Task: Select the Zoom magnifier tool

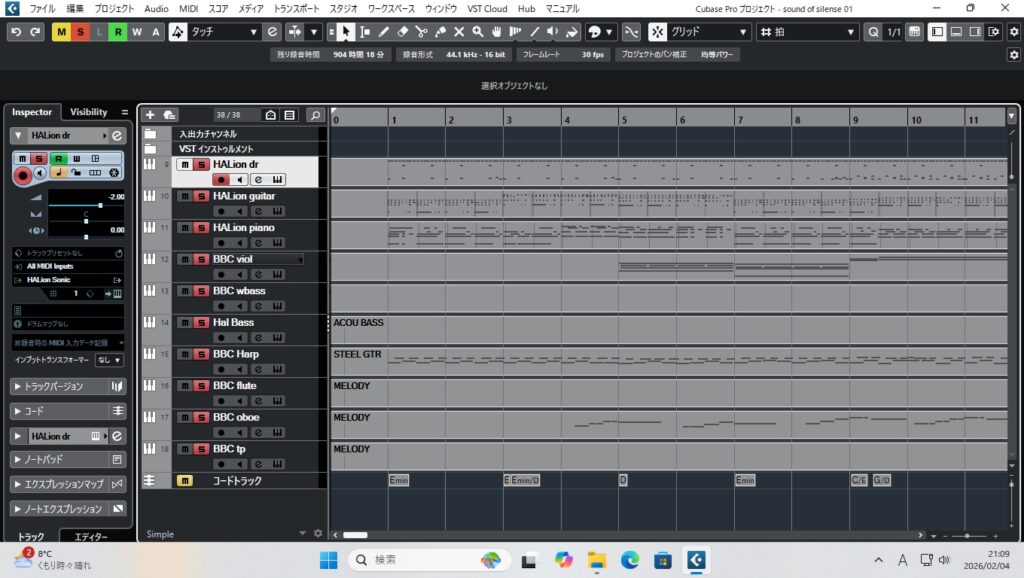Action: 479,32
